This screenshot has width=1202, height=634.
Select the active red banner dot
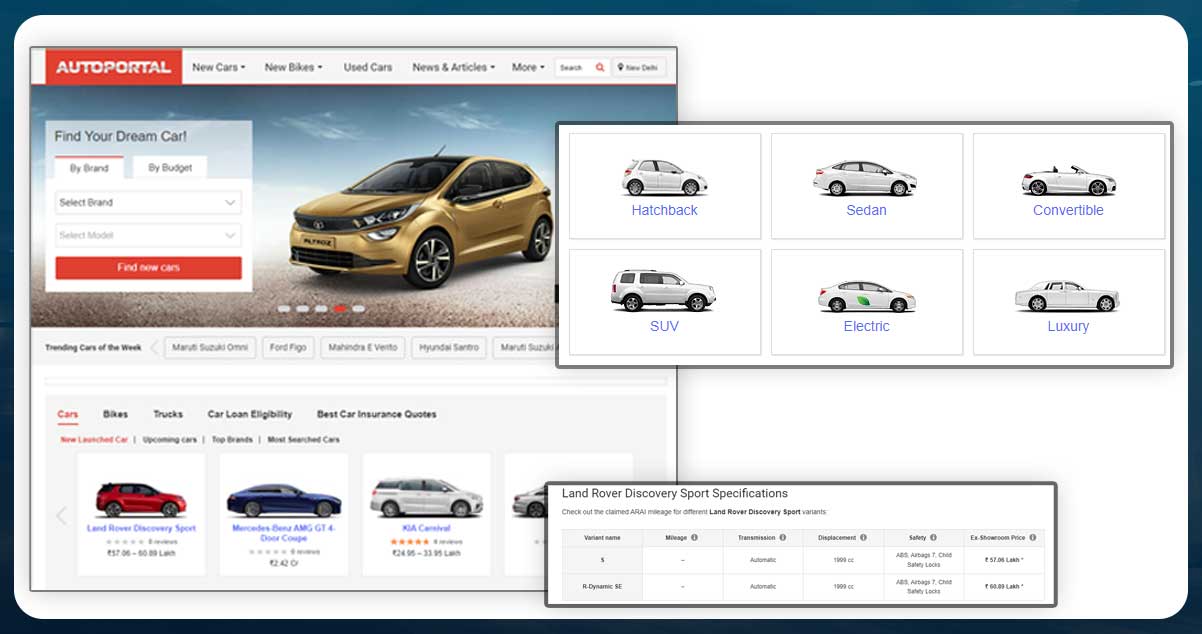(340, 308)
